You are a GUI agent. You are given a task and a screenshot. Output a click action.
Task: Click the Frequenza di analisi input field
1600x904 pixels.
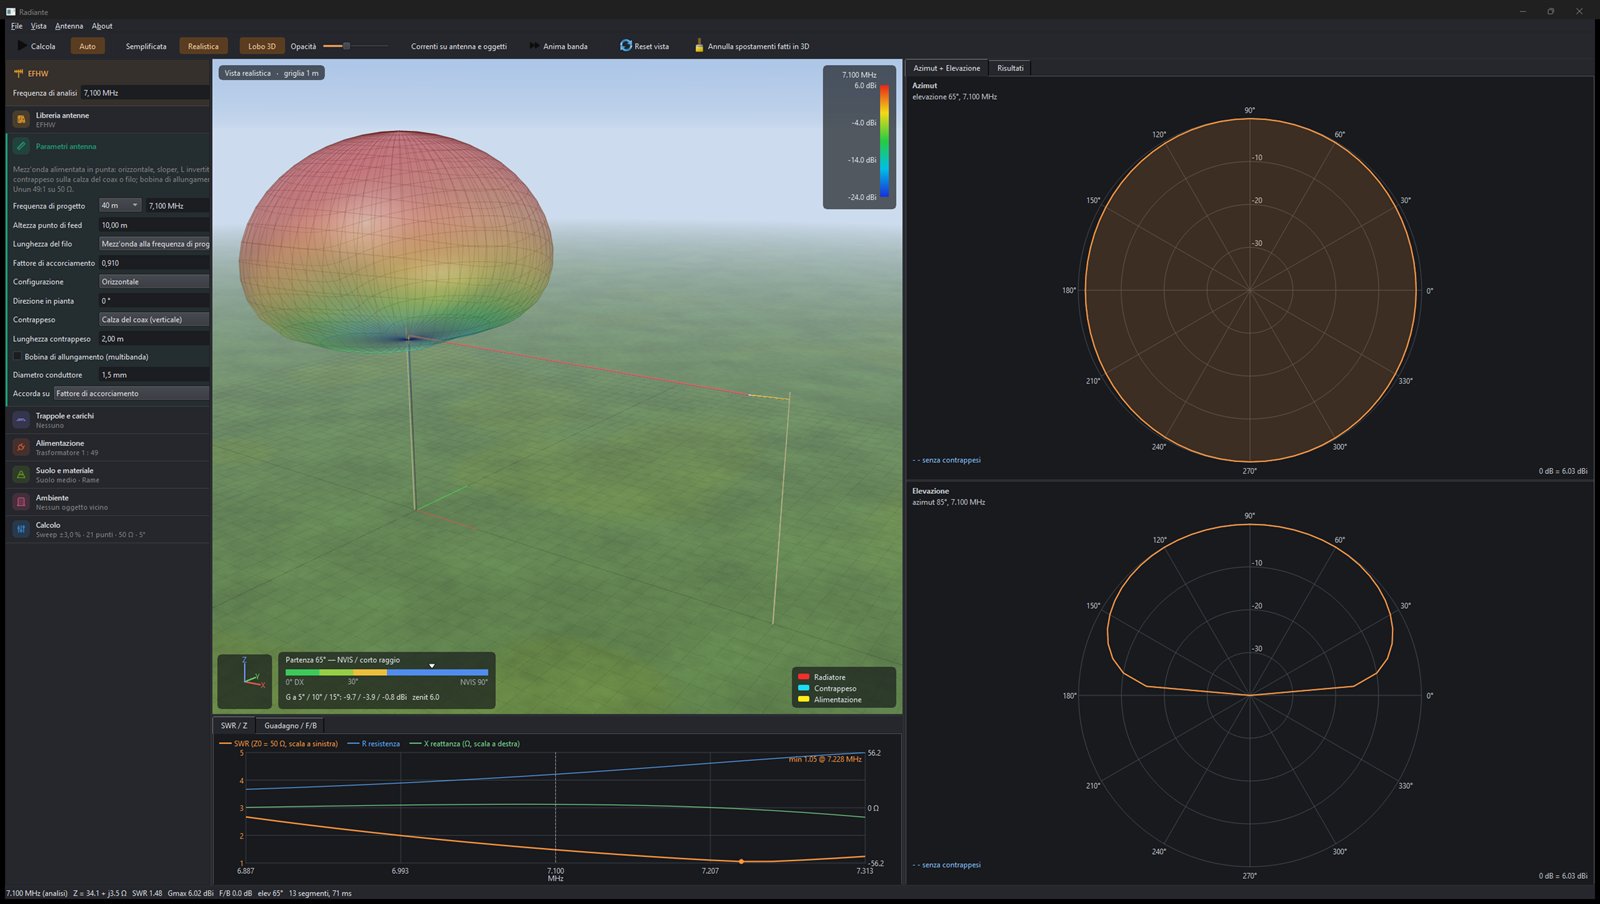pyautogui.click(x=145, y=93)
